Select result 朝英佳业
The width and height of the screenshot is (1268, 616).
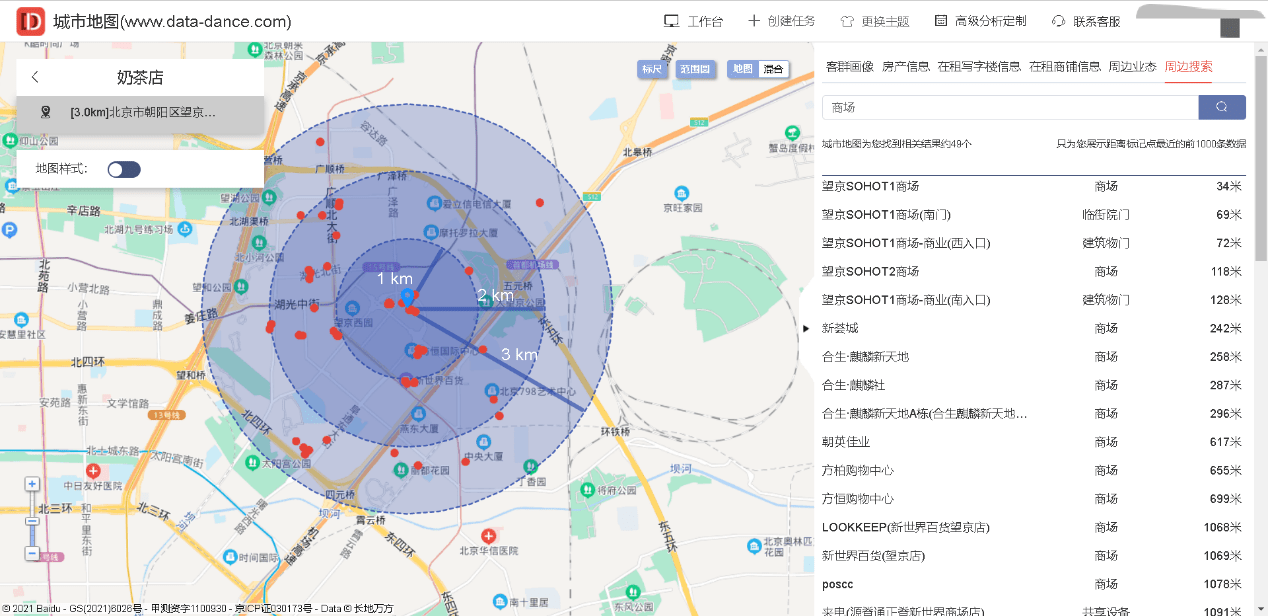pyautogui.click(x=1032, y=442)
